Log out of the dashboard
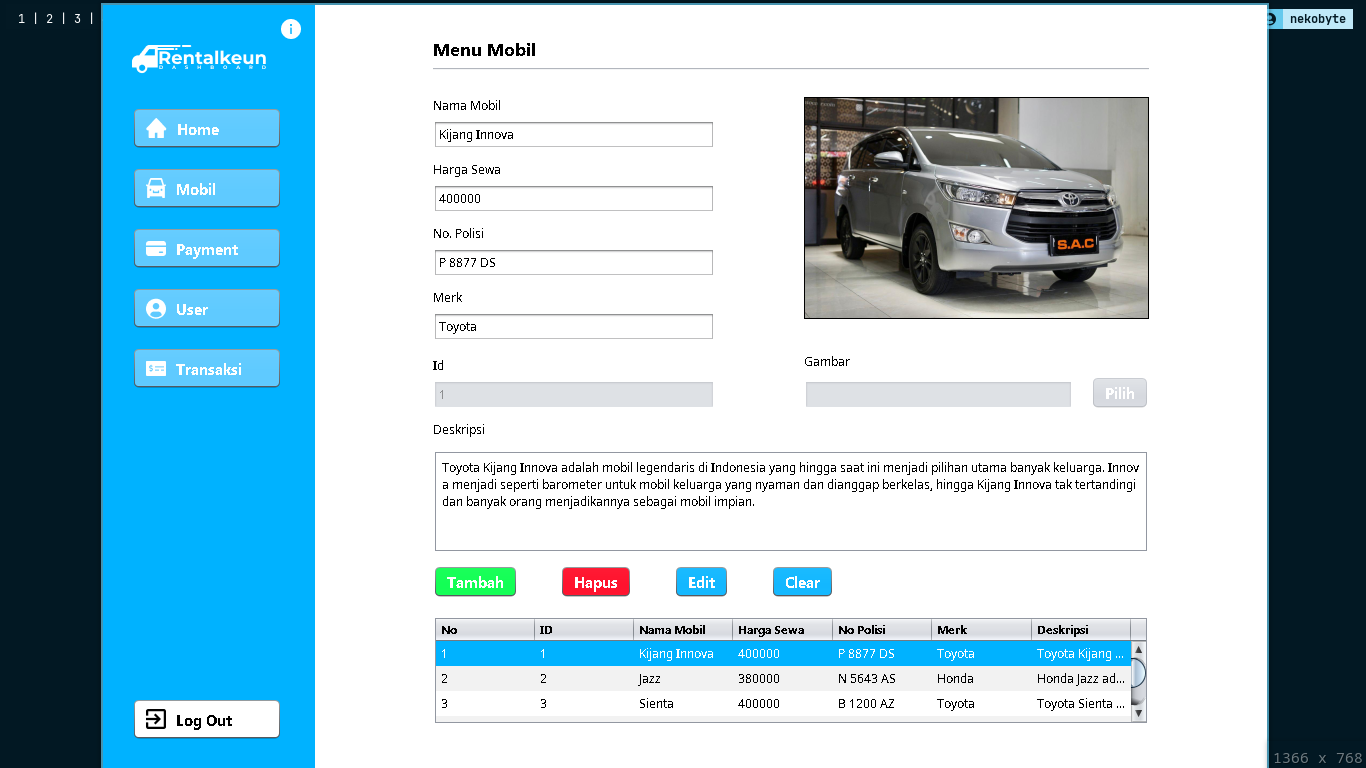The image size is (1366, 768). (x=207, y=720)
